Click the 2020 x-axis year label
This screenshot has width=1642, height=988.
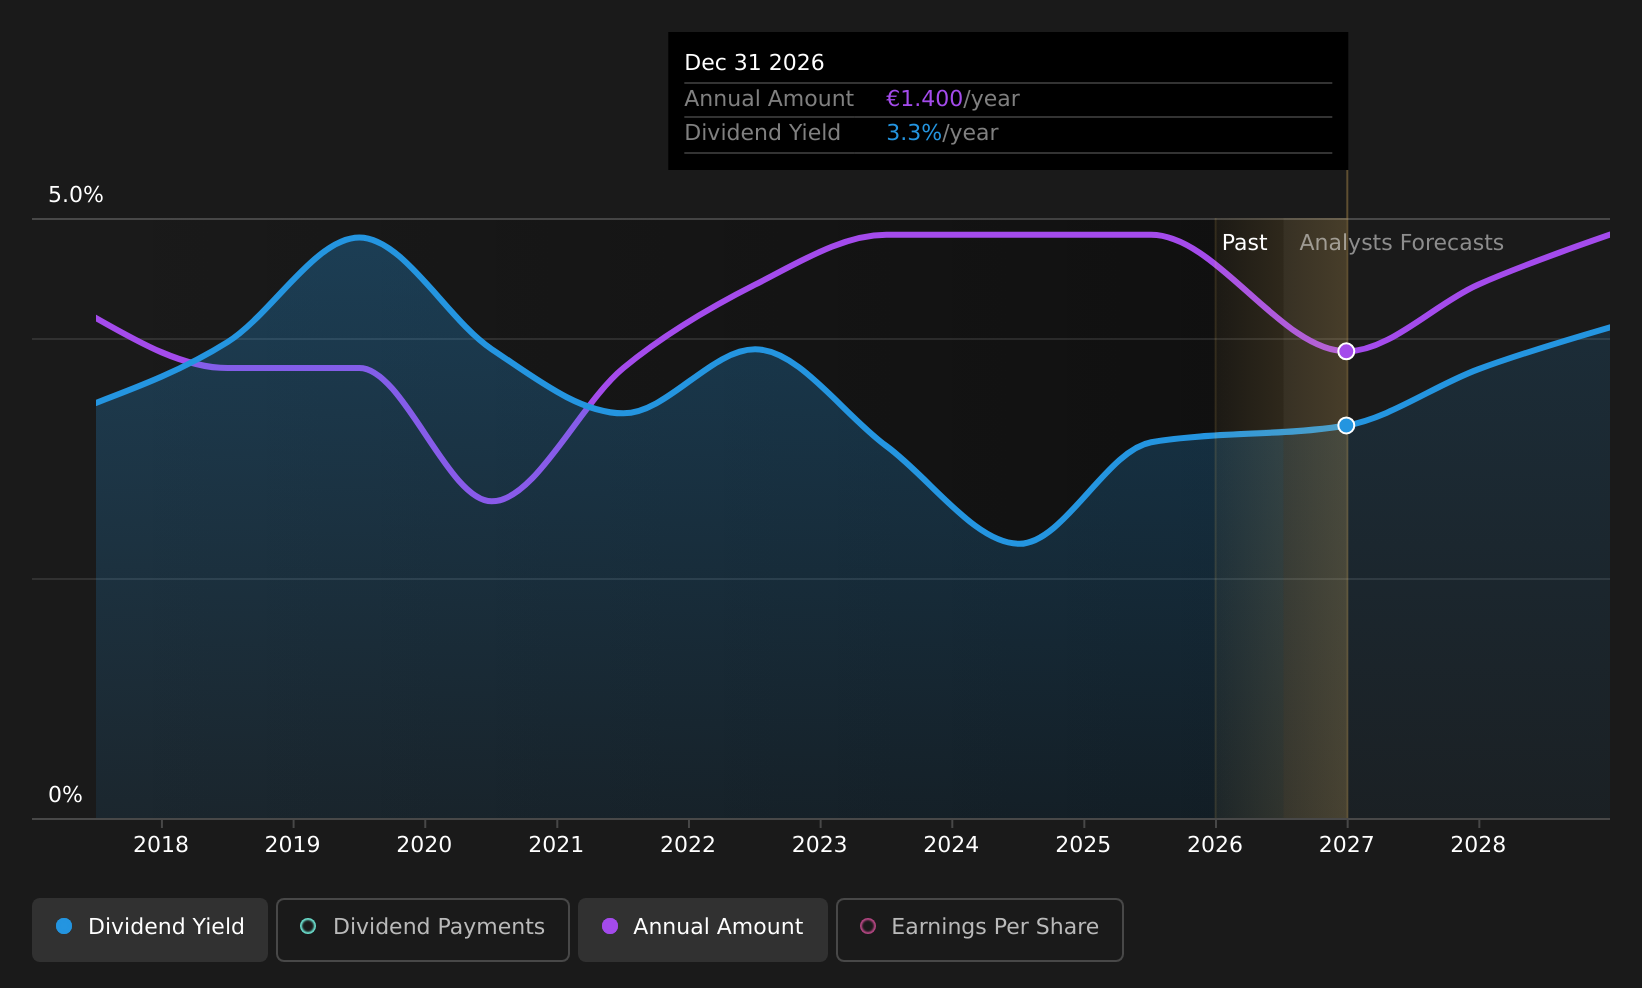424,845
